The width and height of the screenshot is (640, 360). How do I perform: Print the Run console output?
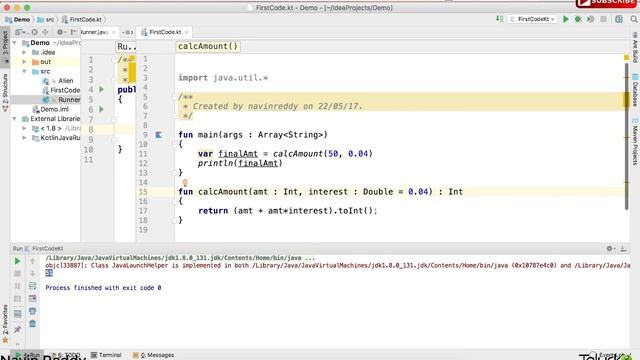pyautogui.click(x=33, y=311)
